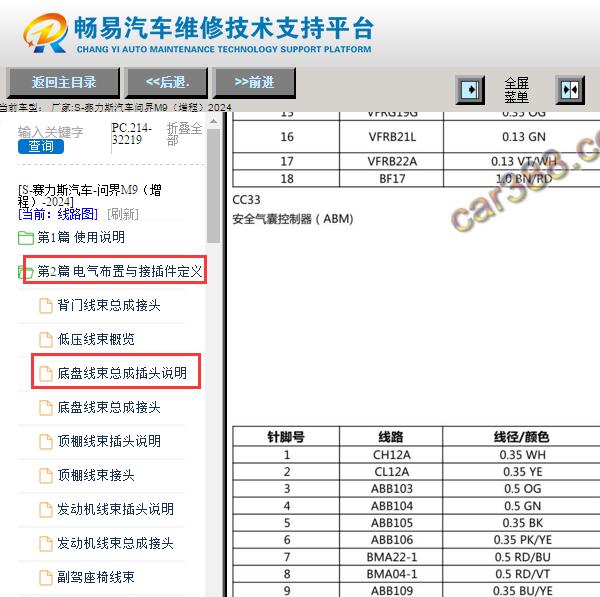Click the ABB104 circuit cell
600x597 pixels.
point(391,506)
